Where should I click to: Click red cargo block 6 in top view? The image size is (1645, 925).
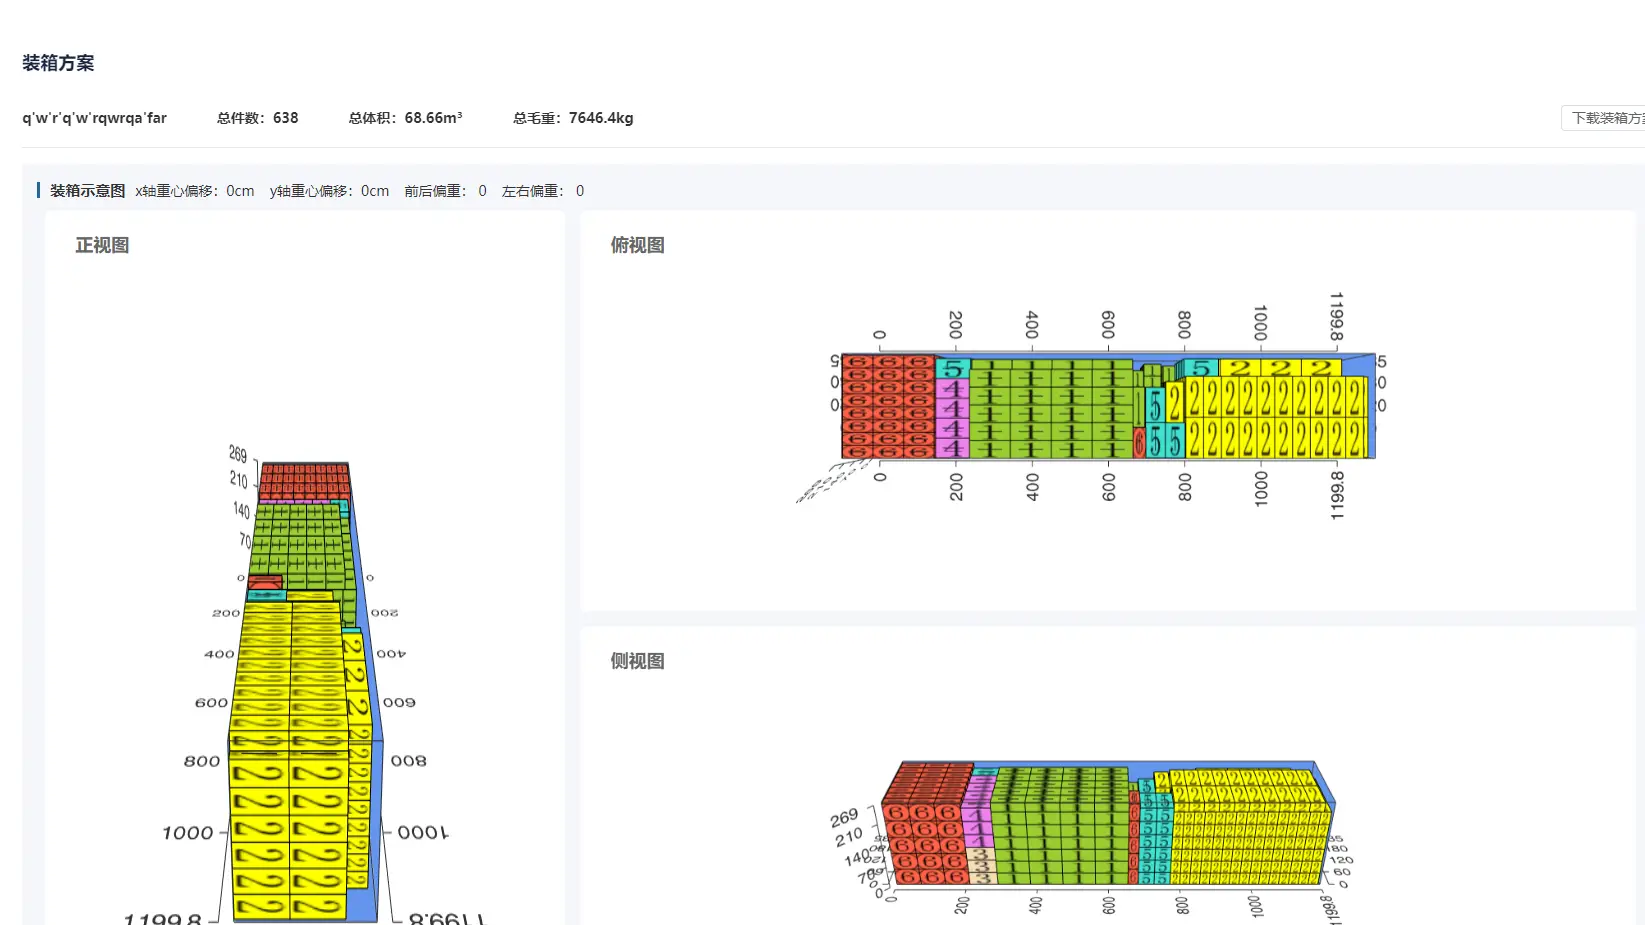pyautogui.click(x=888, y=406)
